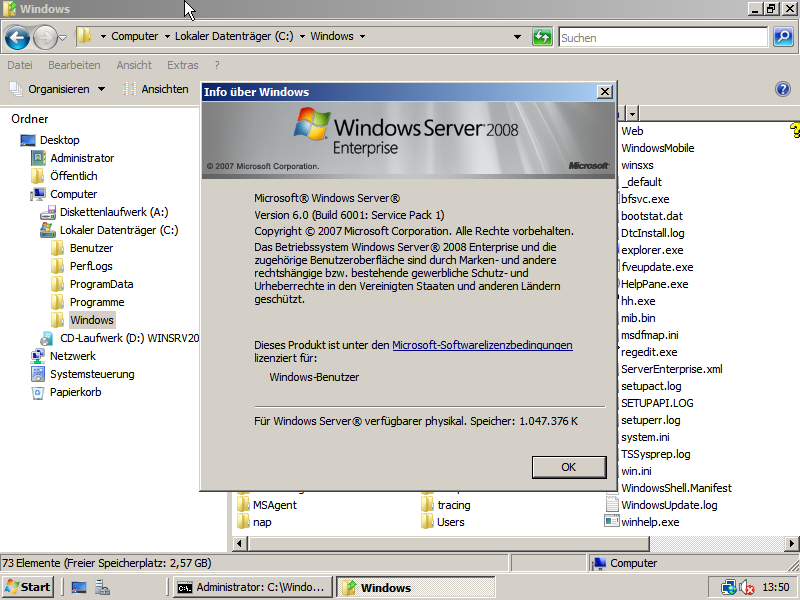Open the Extras menu
Image resolution: width=800 pixels, height=600 pixels.
tap(183, 65)
